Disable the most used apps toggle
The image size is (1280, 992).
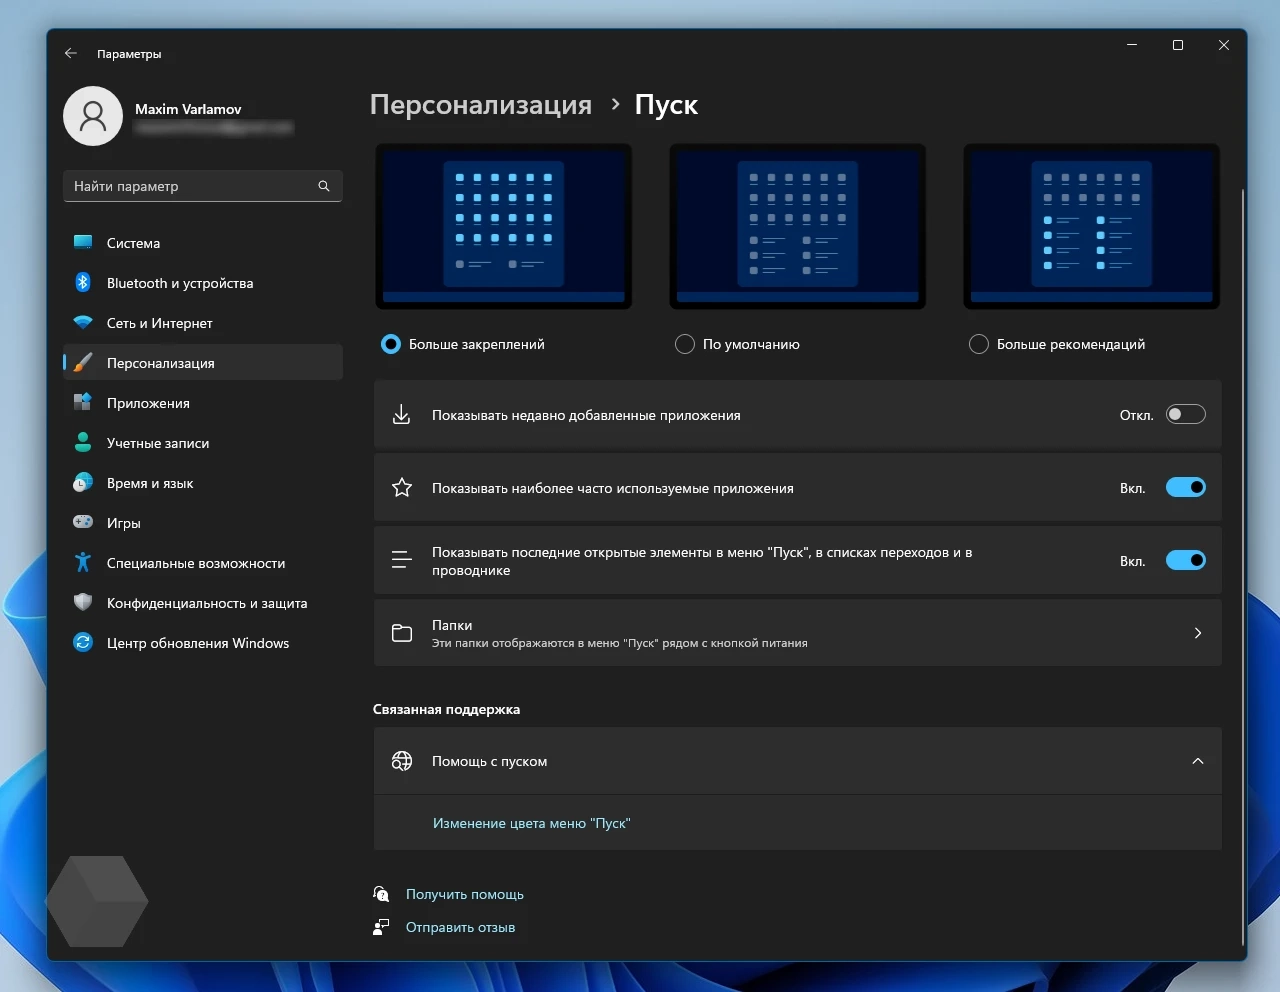(x=1186, y=487)
